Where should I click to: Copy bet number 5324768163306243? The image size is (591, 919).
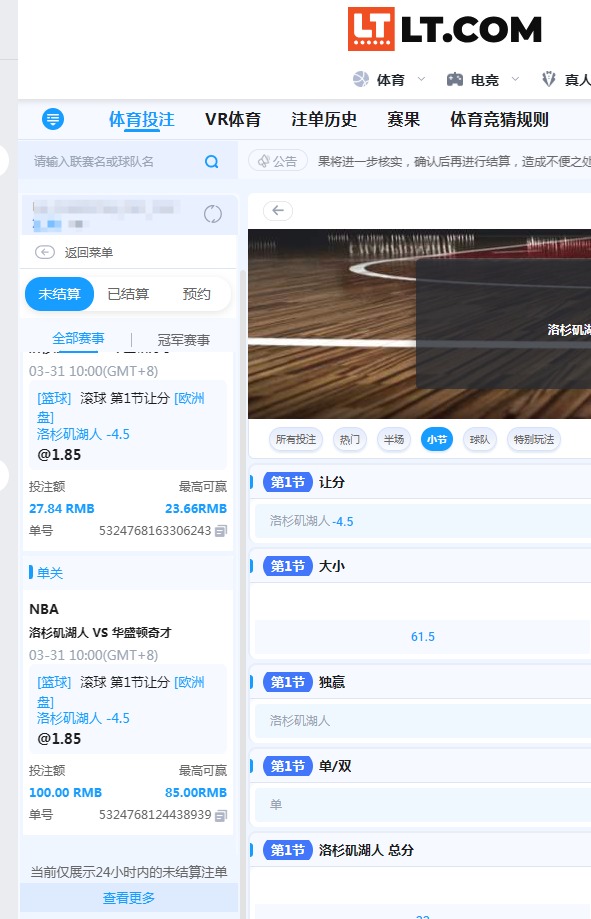point(220,531)
